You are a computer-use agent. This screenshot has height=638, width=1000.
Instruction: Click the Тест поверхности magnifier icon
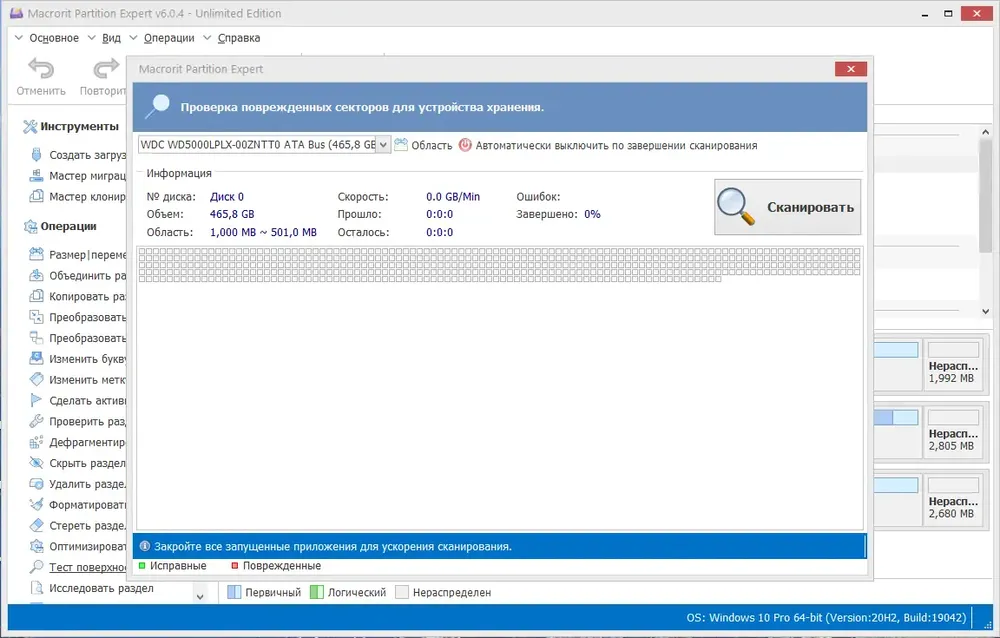(x=36, y=567)
